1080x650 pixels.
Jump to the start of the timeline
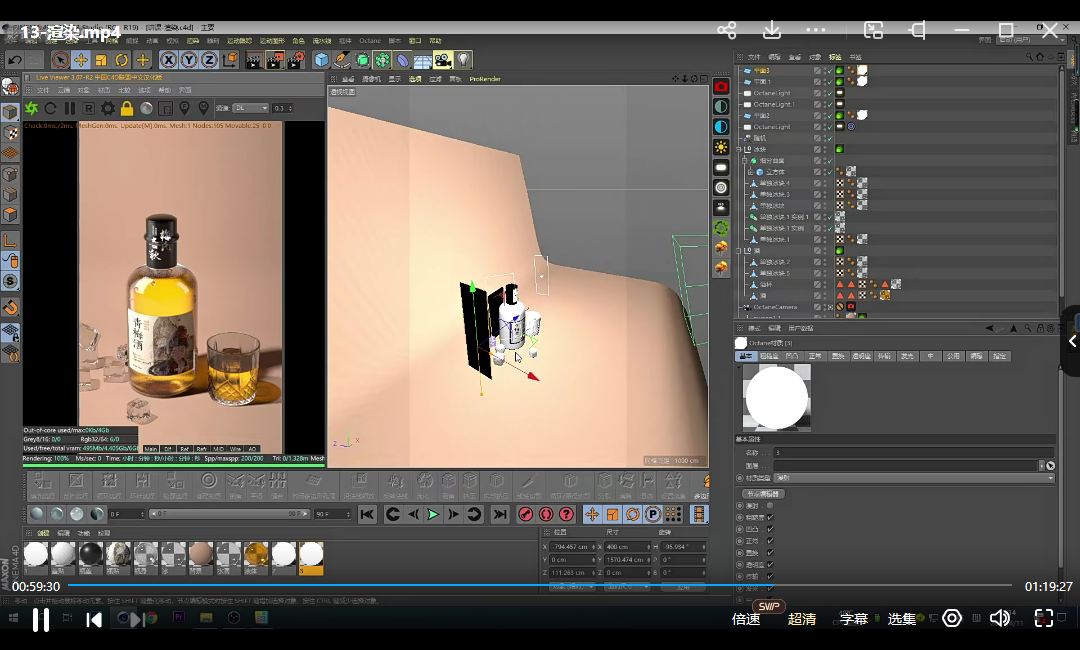(x=367, y=514)
